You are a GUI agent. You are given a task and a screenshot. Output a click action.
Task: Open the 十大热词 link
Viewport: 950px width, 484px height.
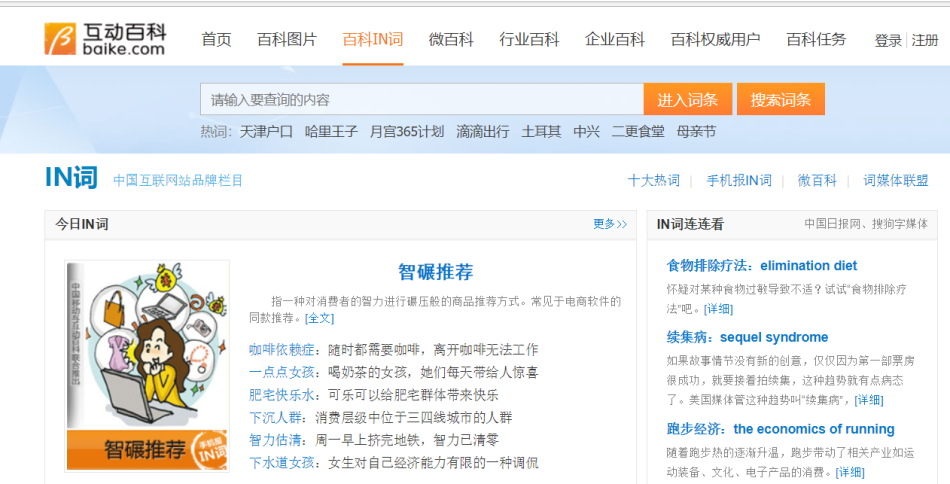coord(653,180)
